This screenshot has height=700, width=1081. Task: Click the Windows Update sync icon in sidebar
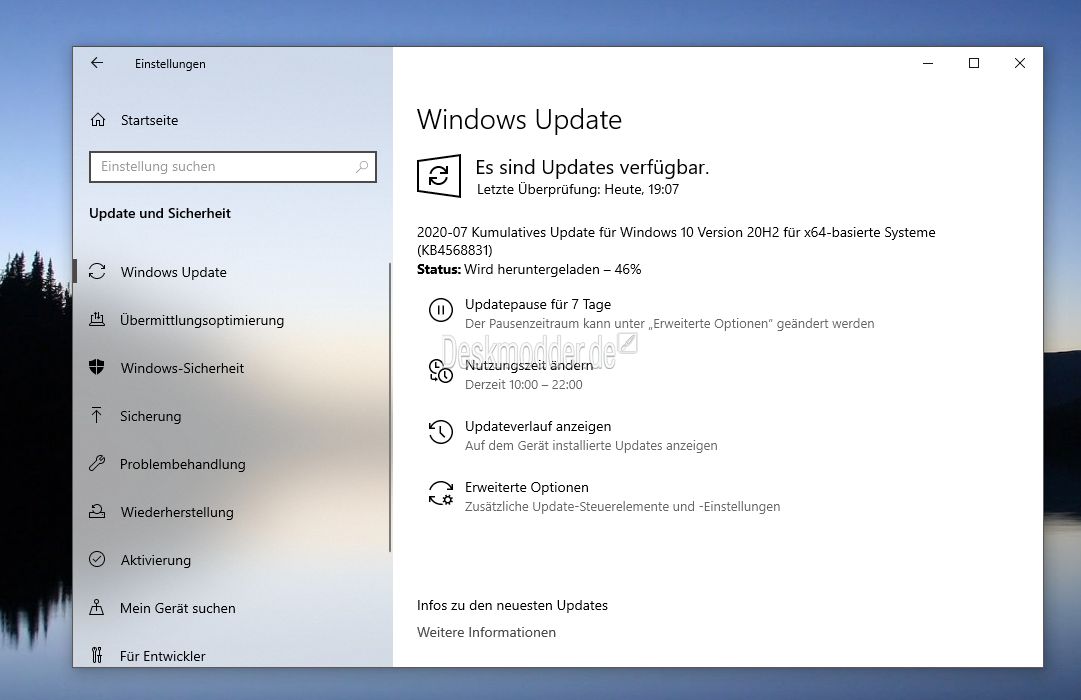tap(97, 272)
